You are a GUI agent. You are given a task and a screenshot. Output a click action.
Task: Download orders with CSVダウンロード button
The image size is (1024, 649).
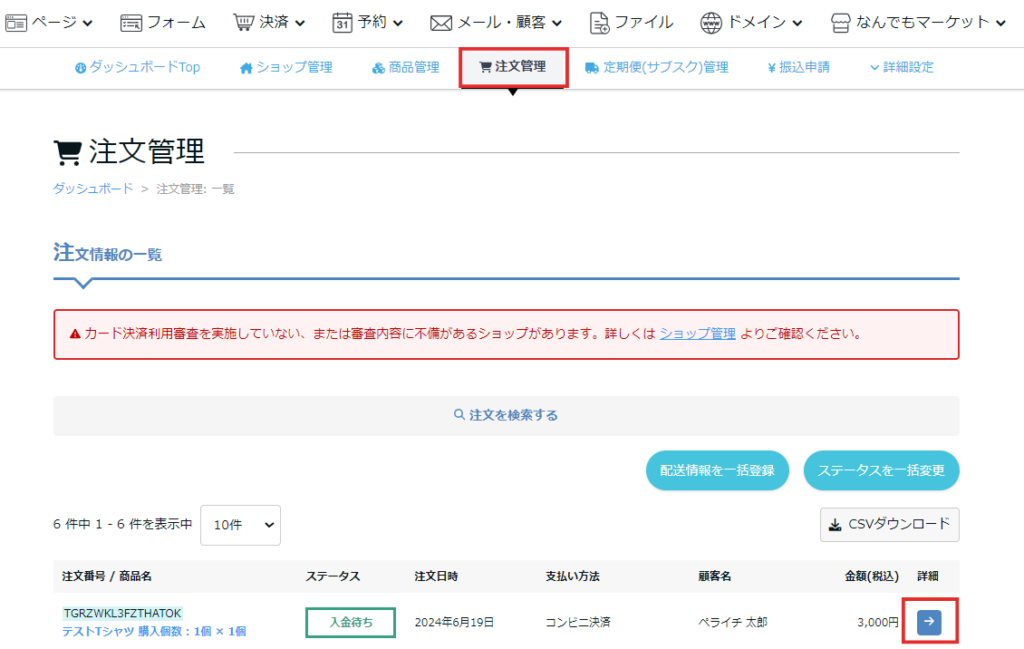point(889,524)
